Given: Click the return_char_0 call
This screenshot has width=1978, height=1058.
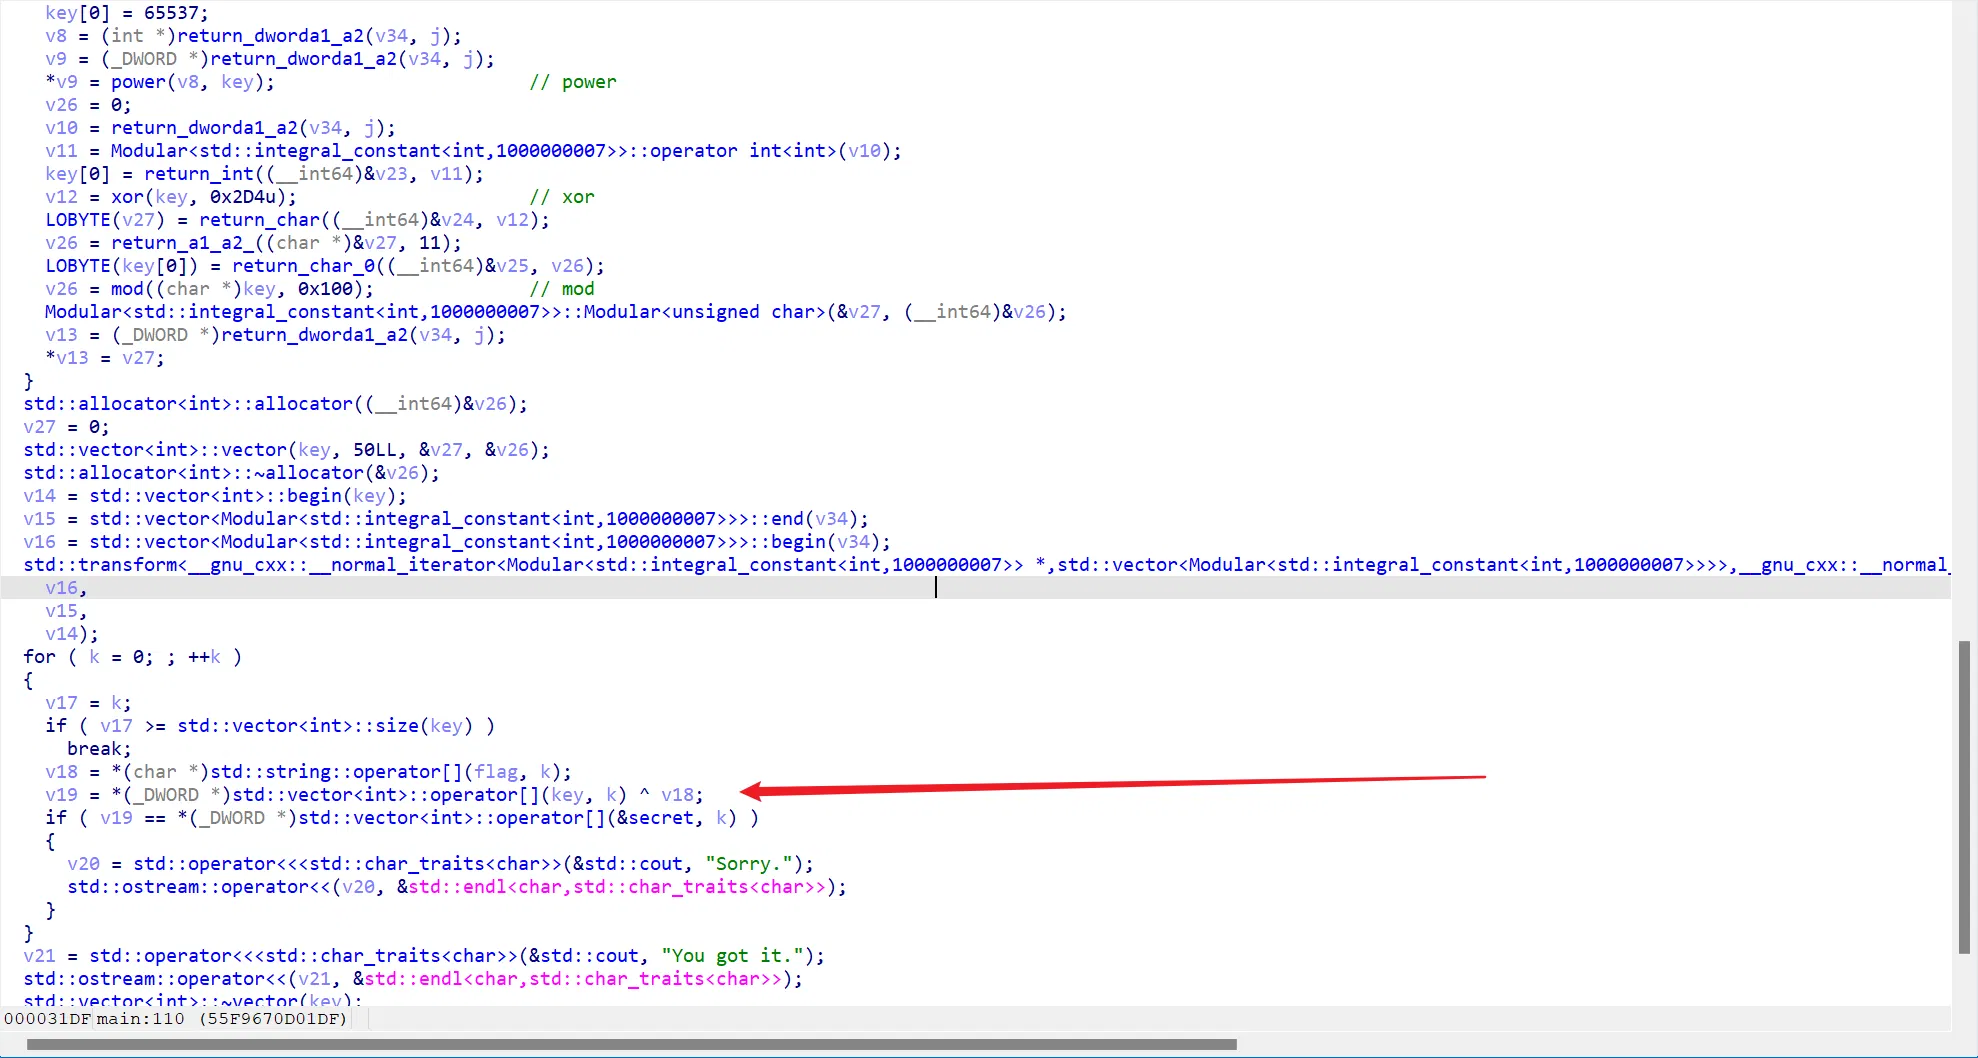Looking at the screenshot, I should [x=418, y=266].
